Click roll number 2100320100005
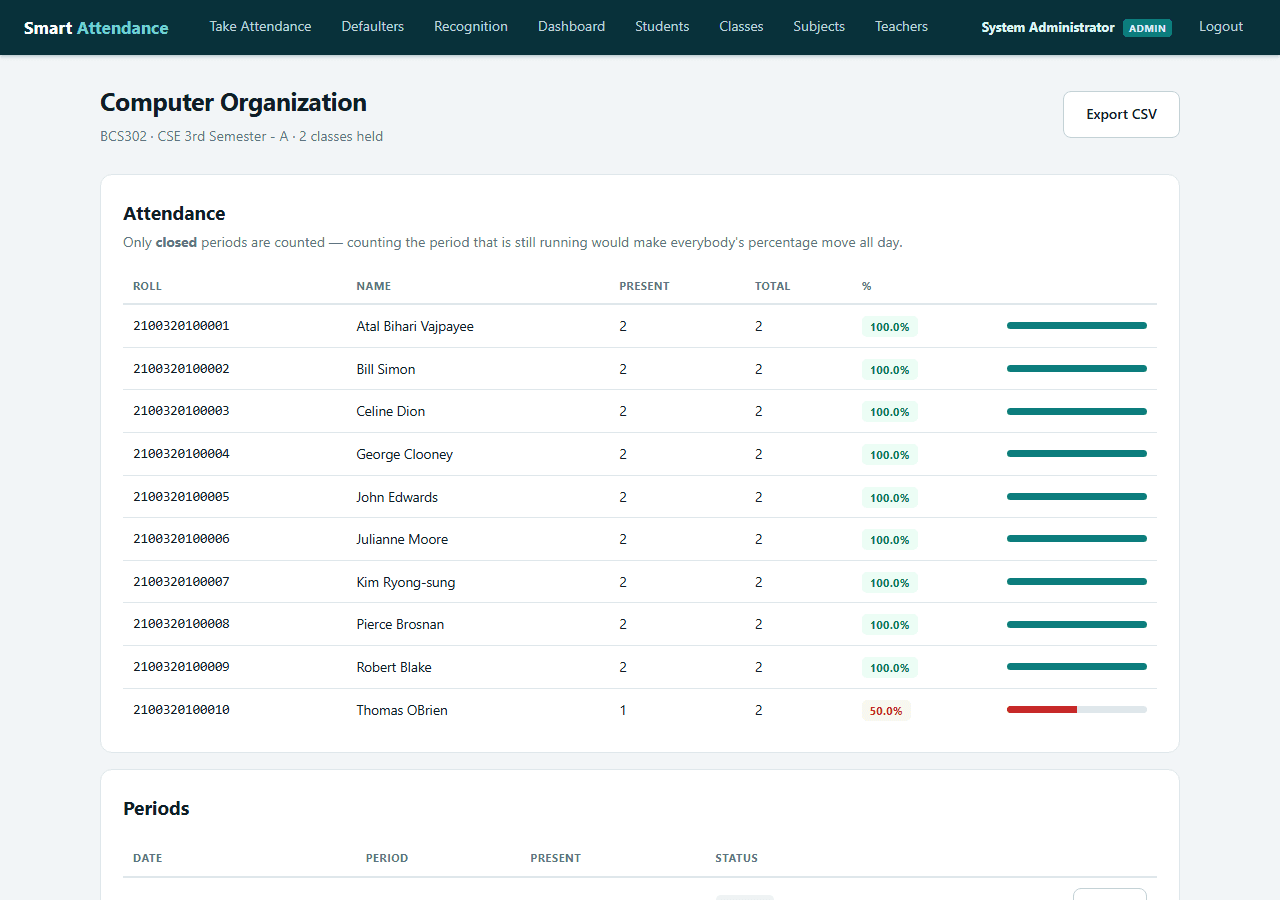This screenshot has height=900, width=1280. pyautogui.click(x=181, y=497)
